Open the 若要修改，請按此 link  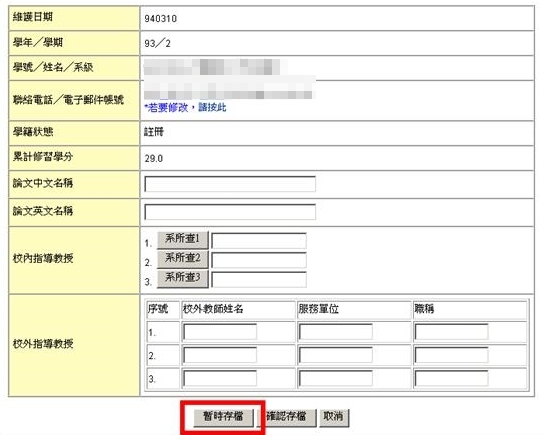point(185,108)
